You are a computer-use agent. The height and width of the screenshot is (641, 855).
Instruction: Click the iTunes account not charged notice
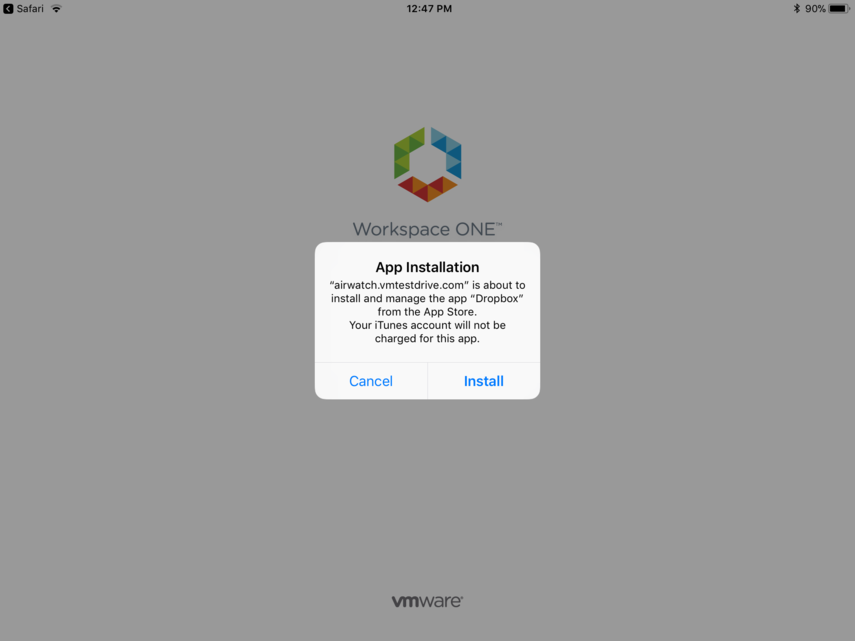coord(428,332)
